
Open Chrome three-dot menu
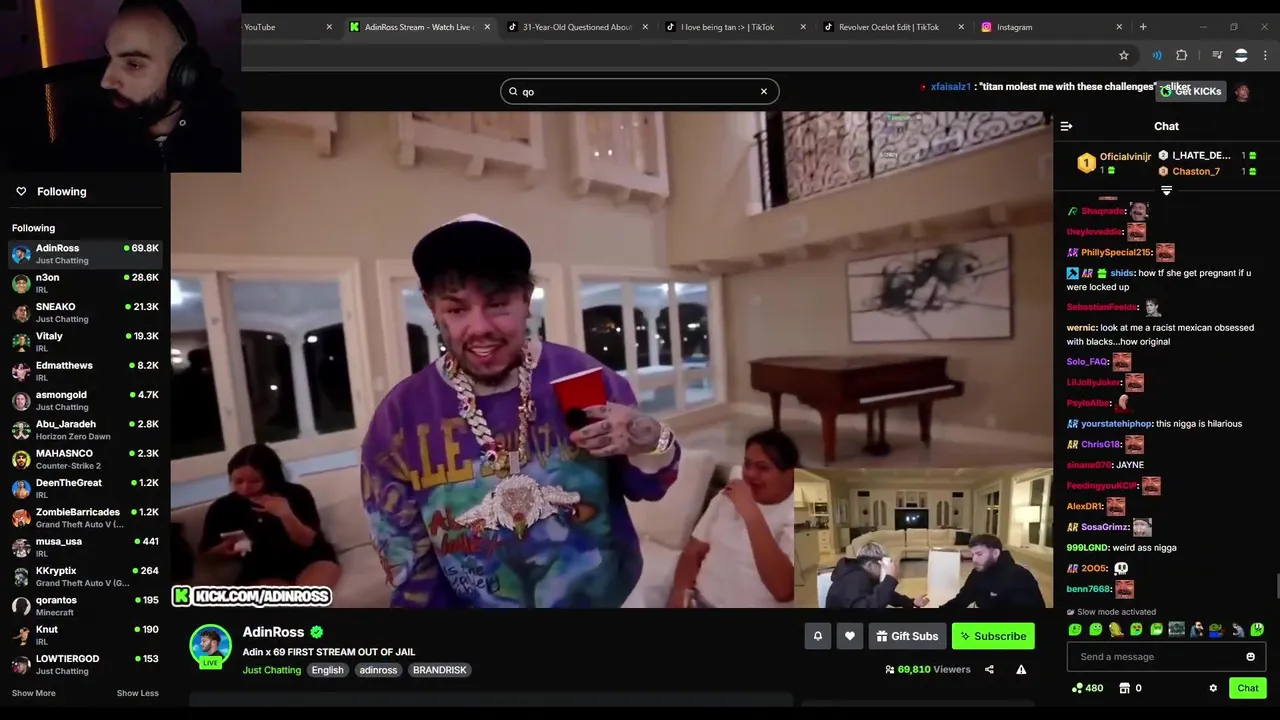click(1266, 55)
